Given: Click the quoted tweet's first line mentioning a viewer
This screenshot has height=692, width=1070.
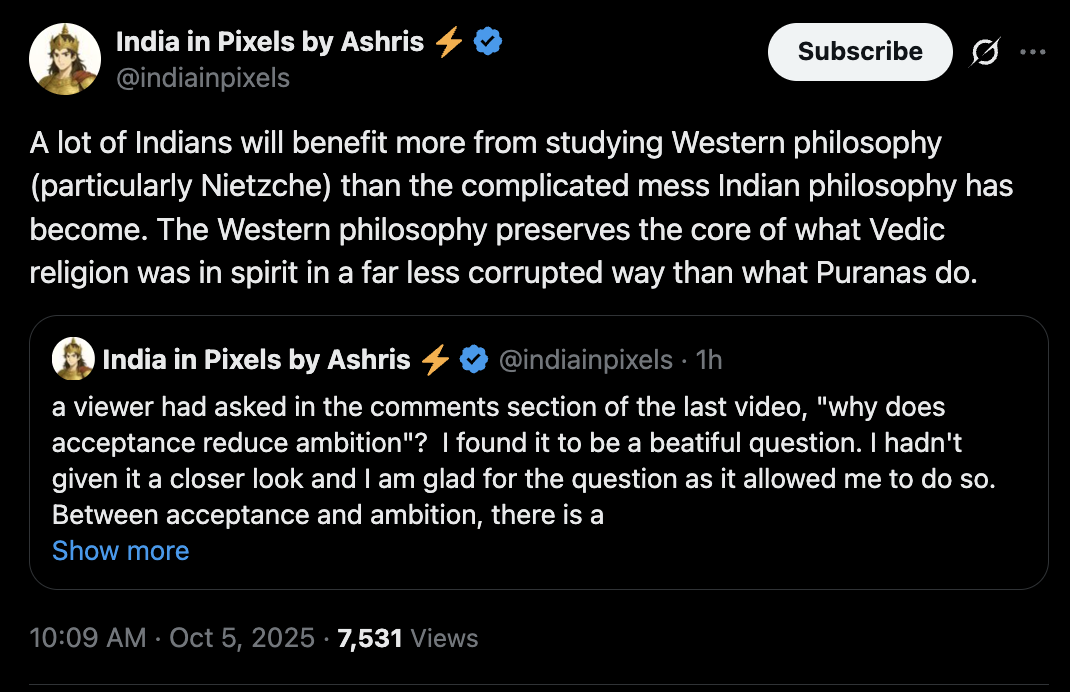Looking at the screenshot, I should (x=498, y=408).
